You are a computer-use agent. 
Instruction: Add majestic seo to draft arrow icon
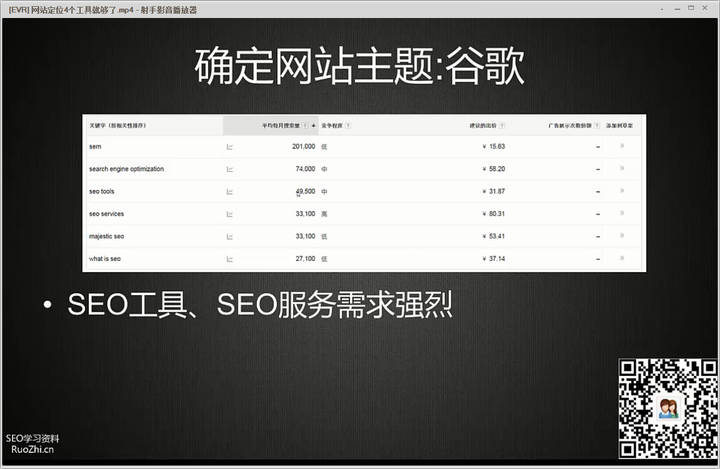pos(622,236)
